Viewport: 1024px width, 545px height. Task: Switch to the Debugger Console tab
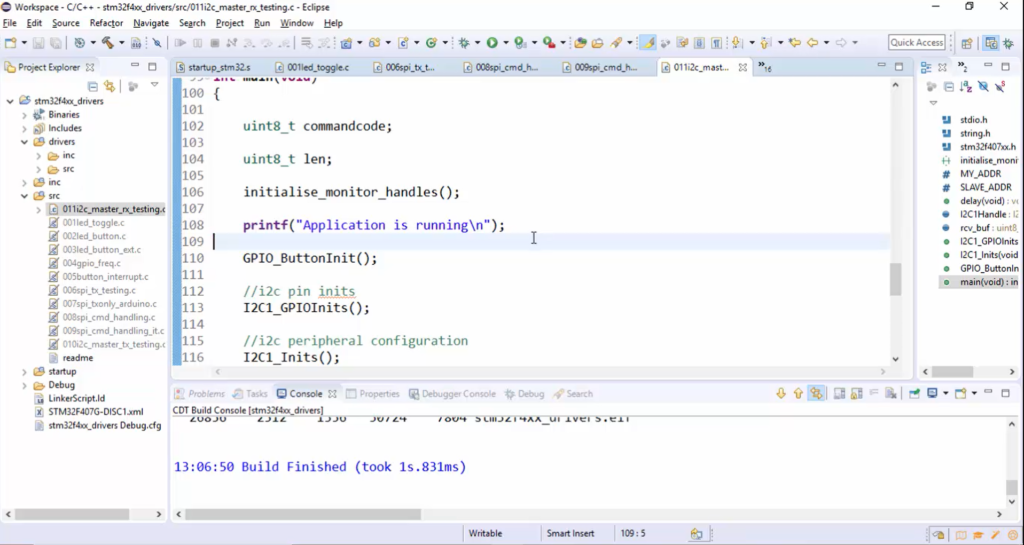pos(452,394)
